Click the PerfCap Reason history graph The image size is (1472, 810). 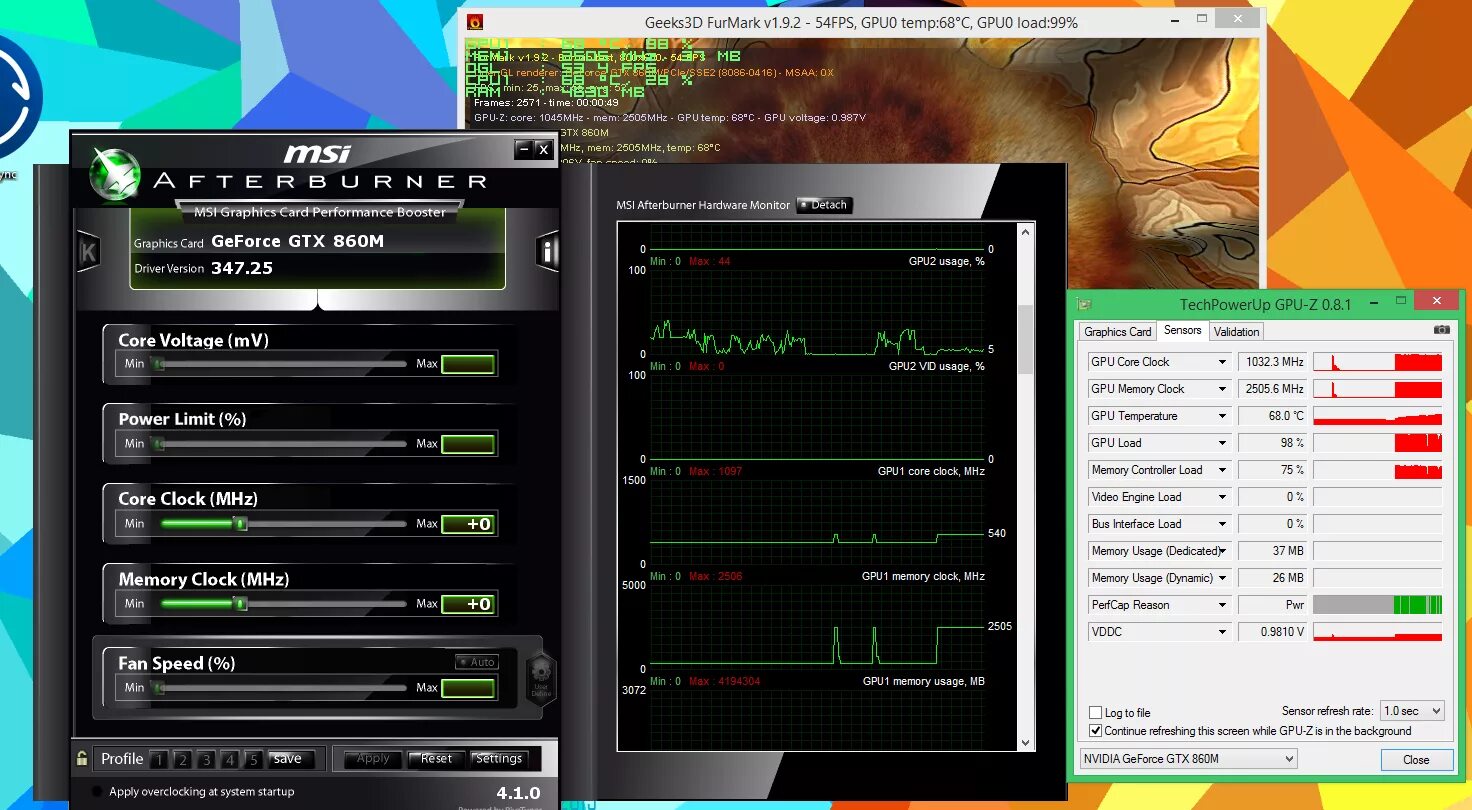[x=1377, y=605]
